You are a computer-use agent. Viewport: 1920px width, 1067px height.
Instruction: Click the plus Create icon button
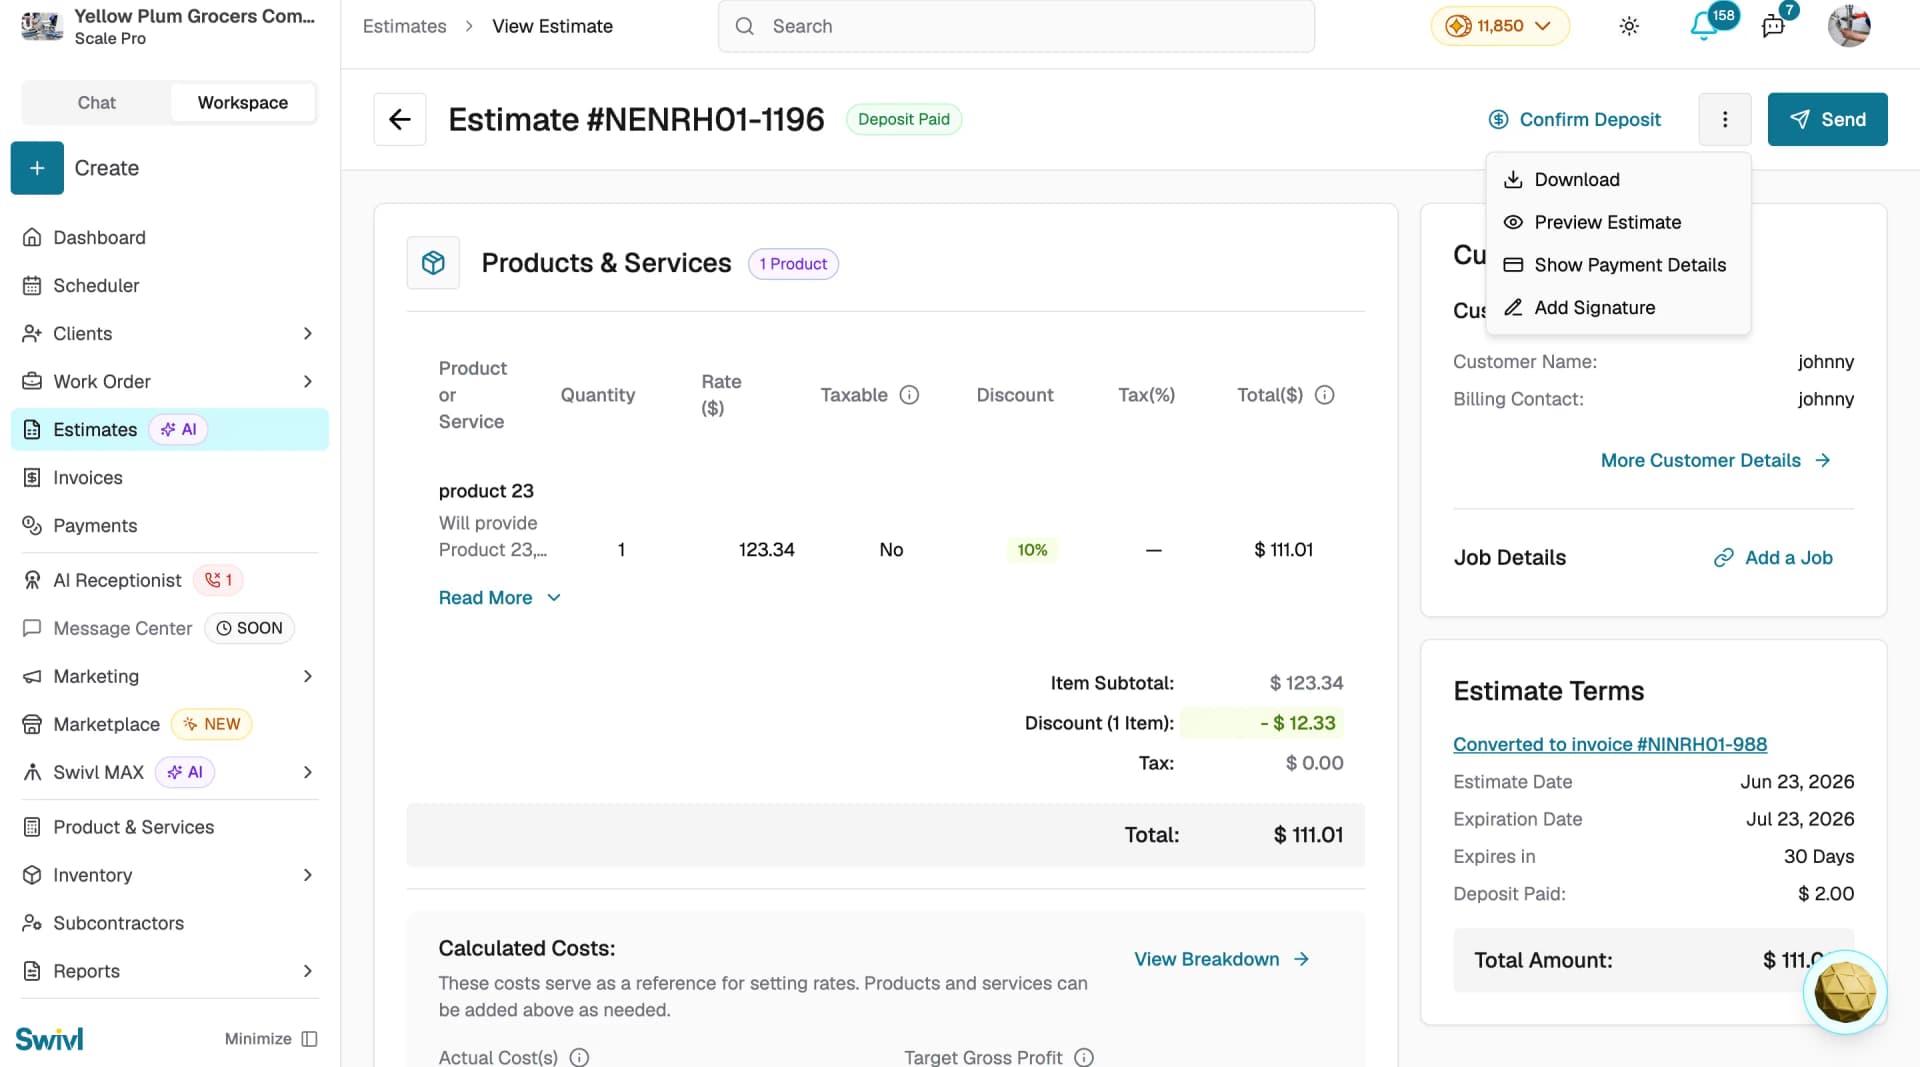[37, 168]
